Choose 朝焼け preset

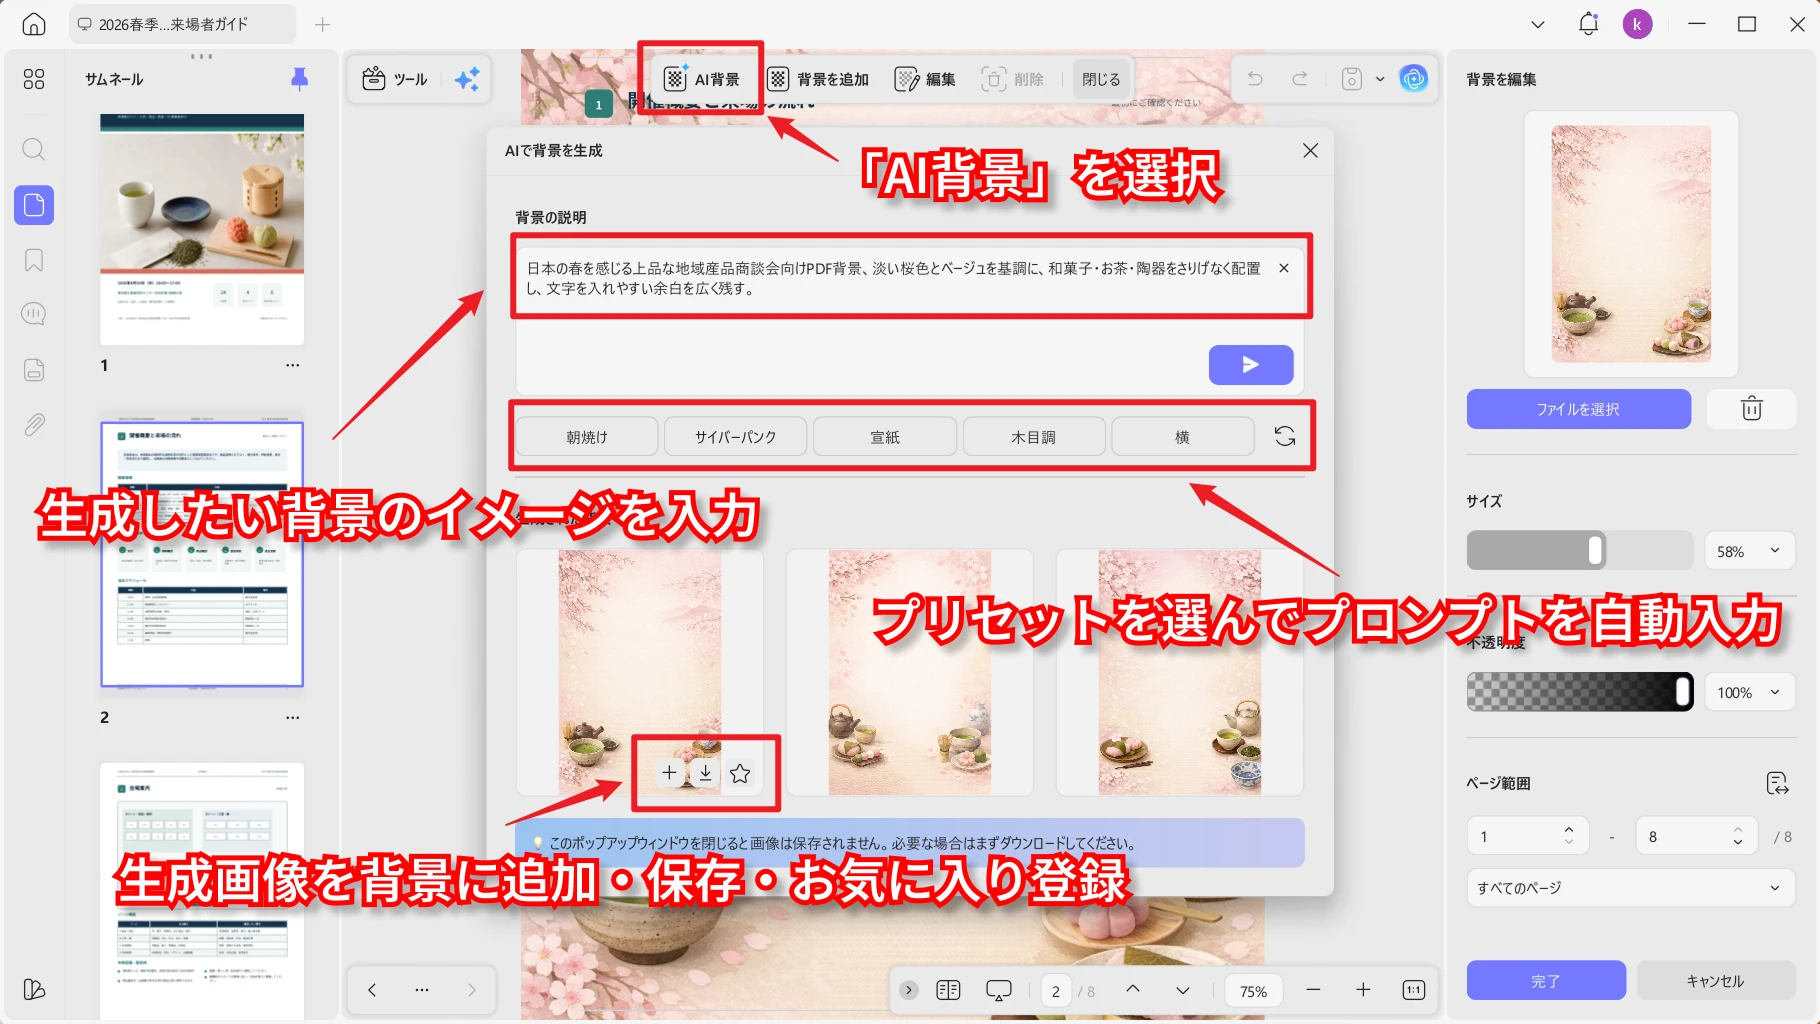click(587, 437)
